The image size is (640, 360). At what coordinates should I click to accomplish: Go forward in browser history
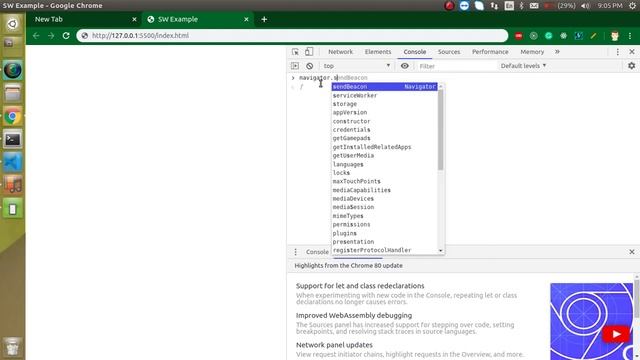pyautogui.click(x=51, y=36)
